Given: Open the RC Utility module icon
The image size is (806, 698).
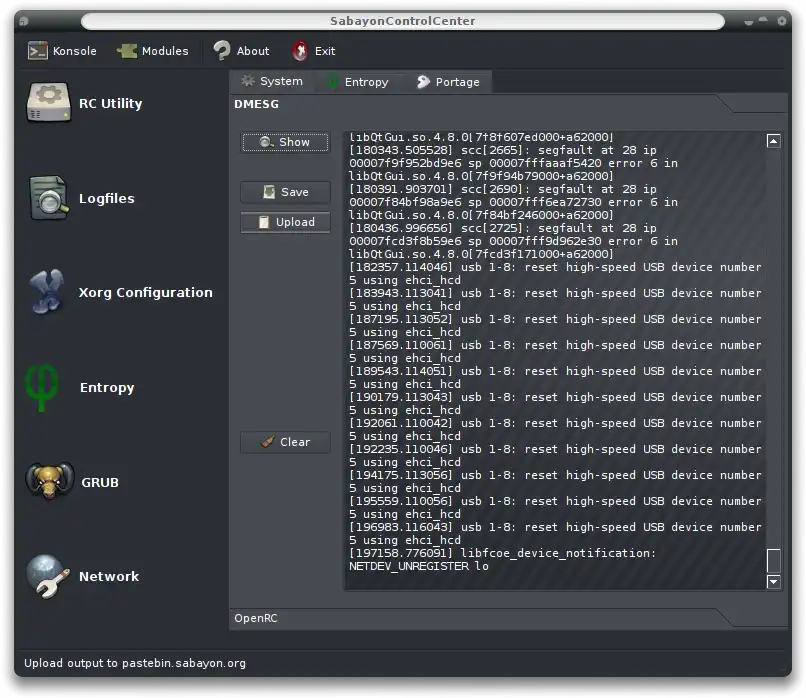Looking at the screenshot, I should click(48, 102).
